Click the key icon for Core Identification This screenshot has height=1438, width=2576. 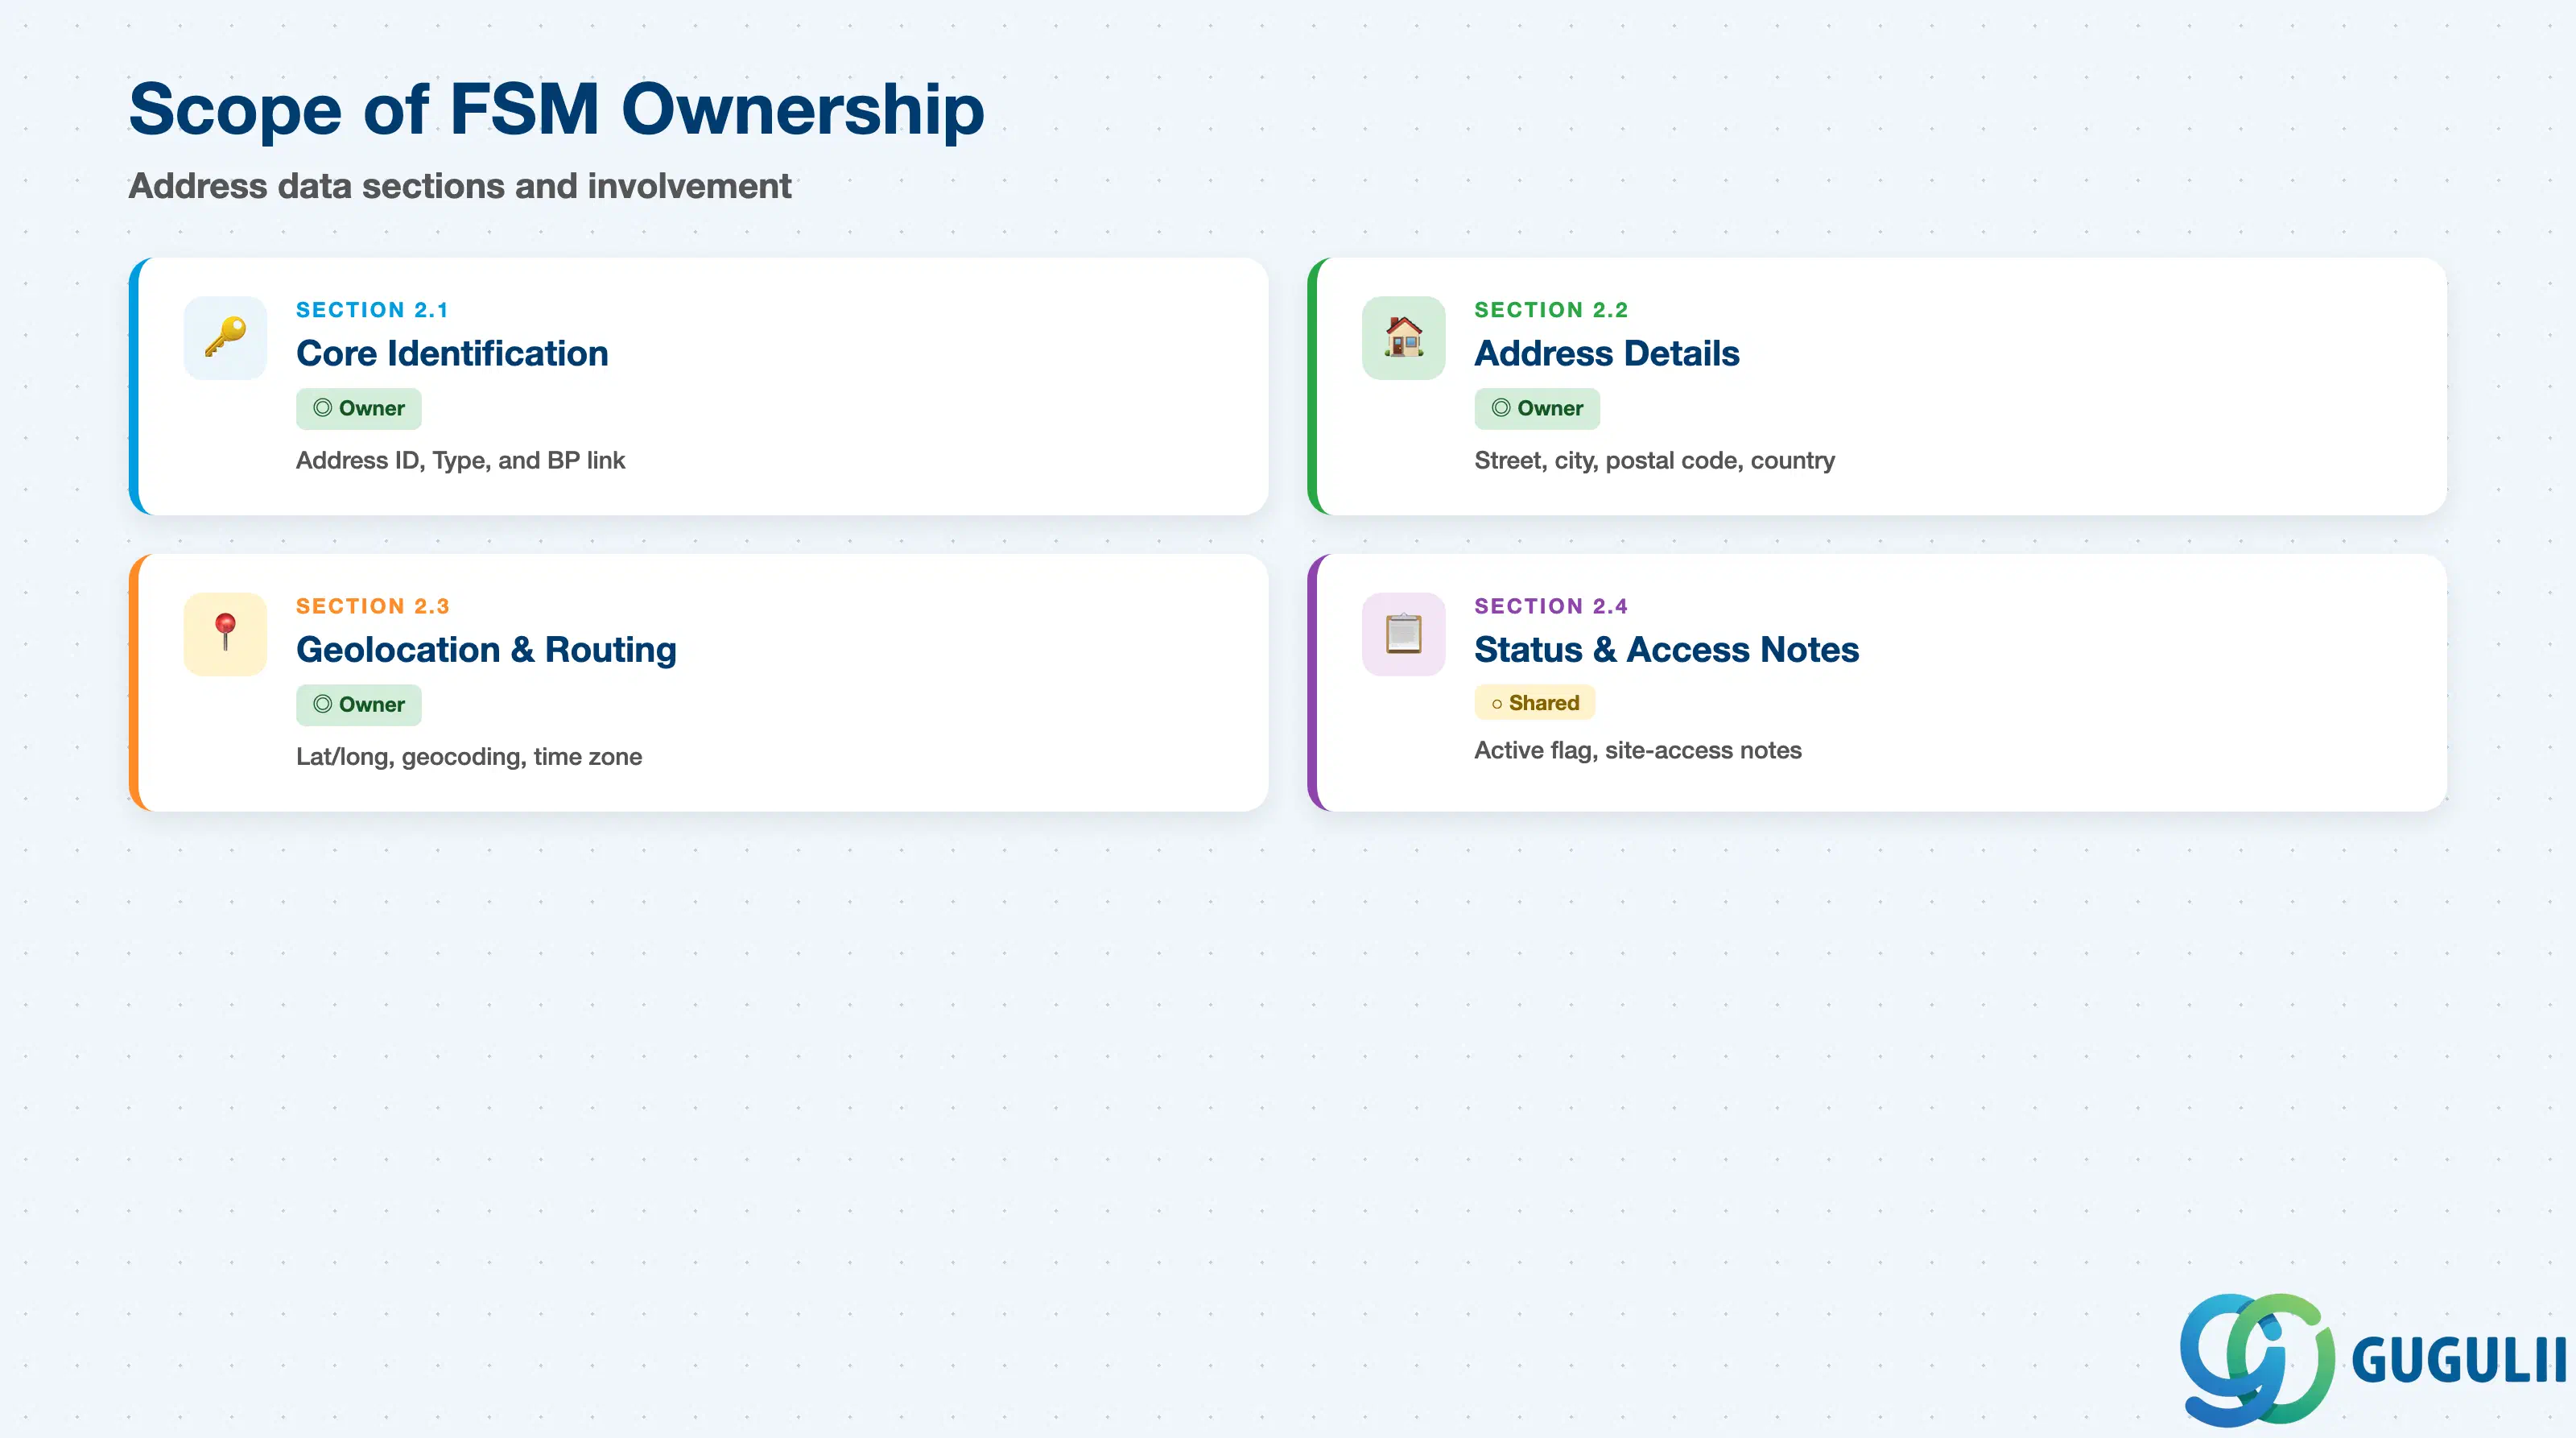pyautogui.click(x=225, y=337)
